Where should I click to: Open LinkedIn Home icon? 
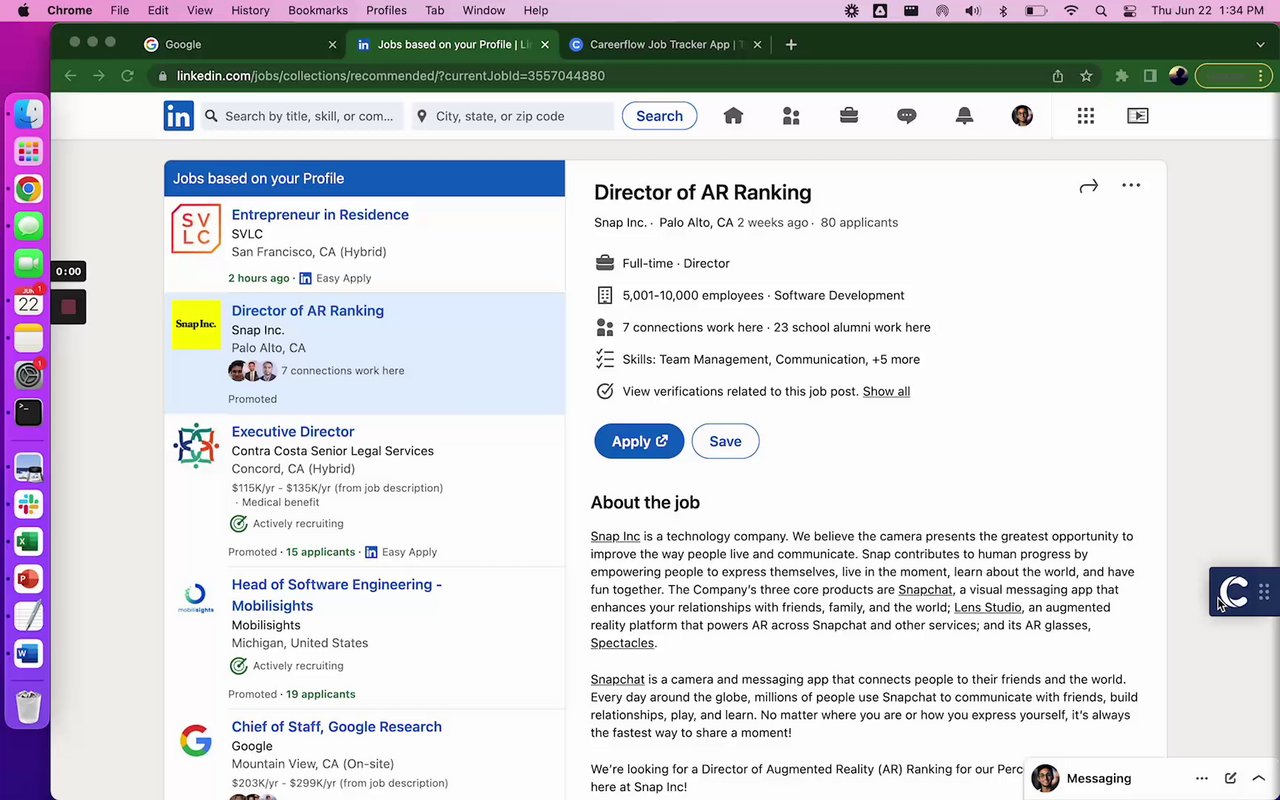click(x=733, y=116)
